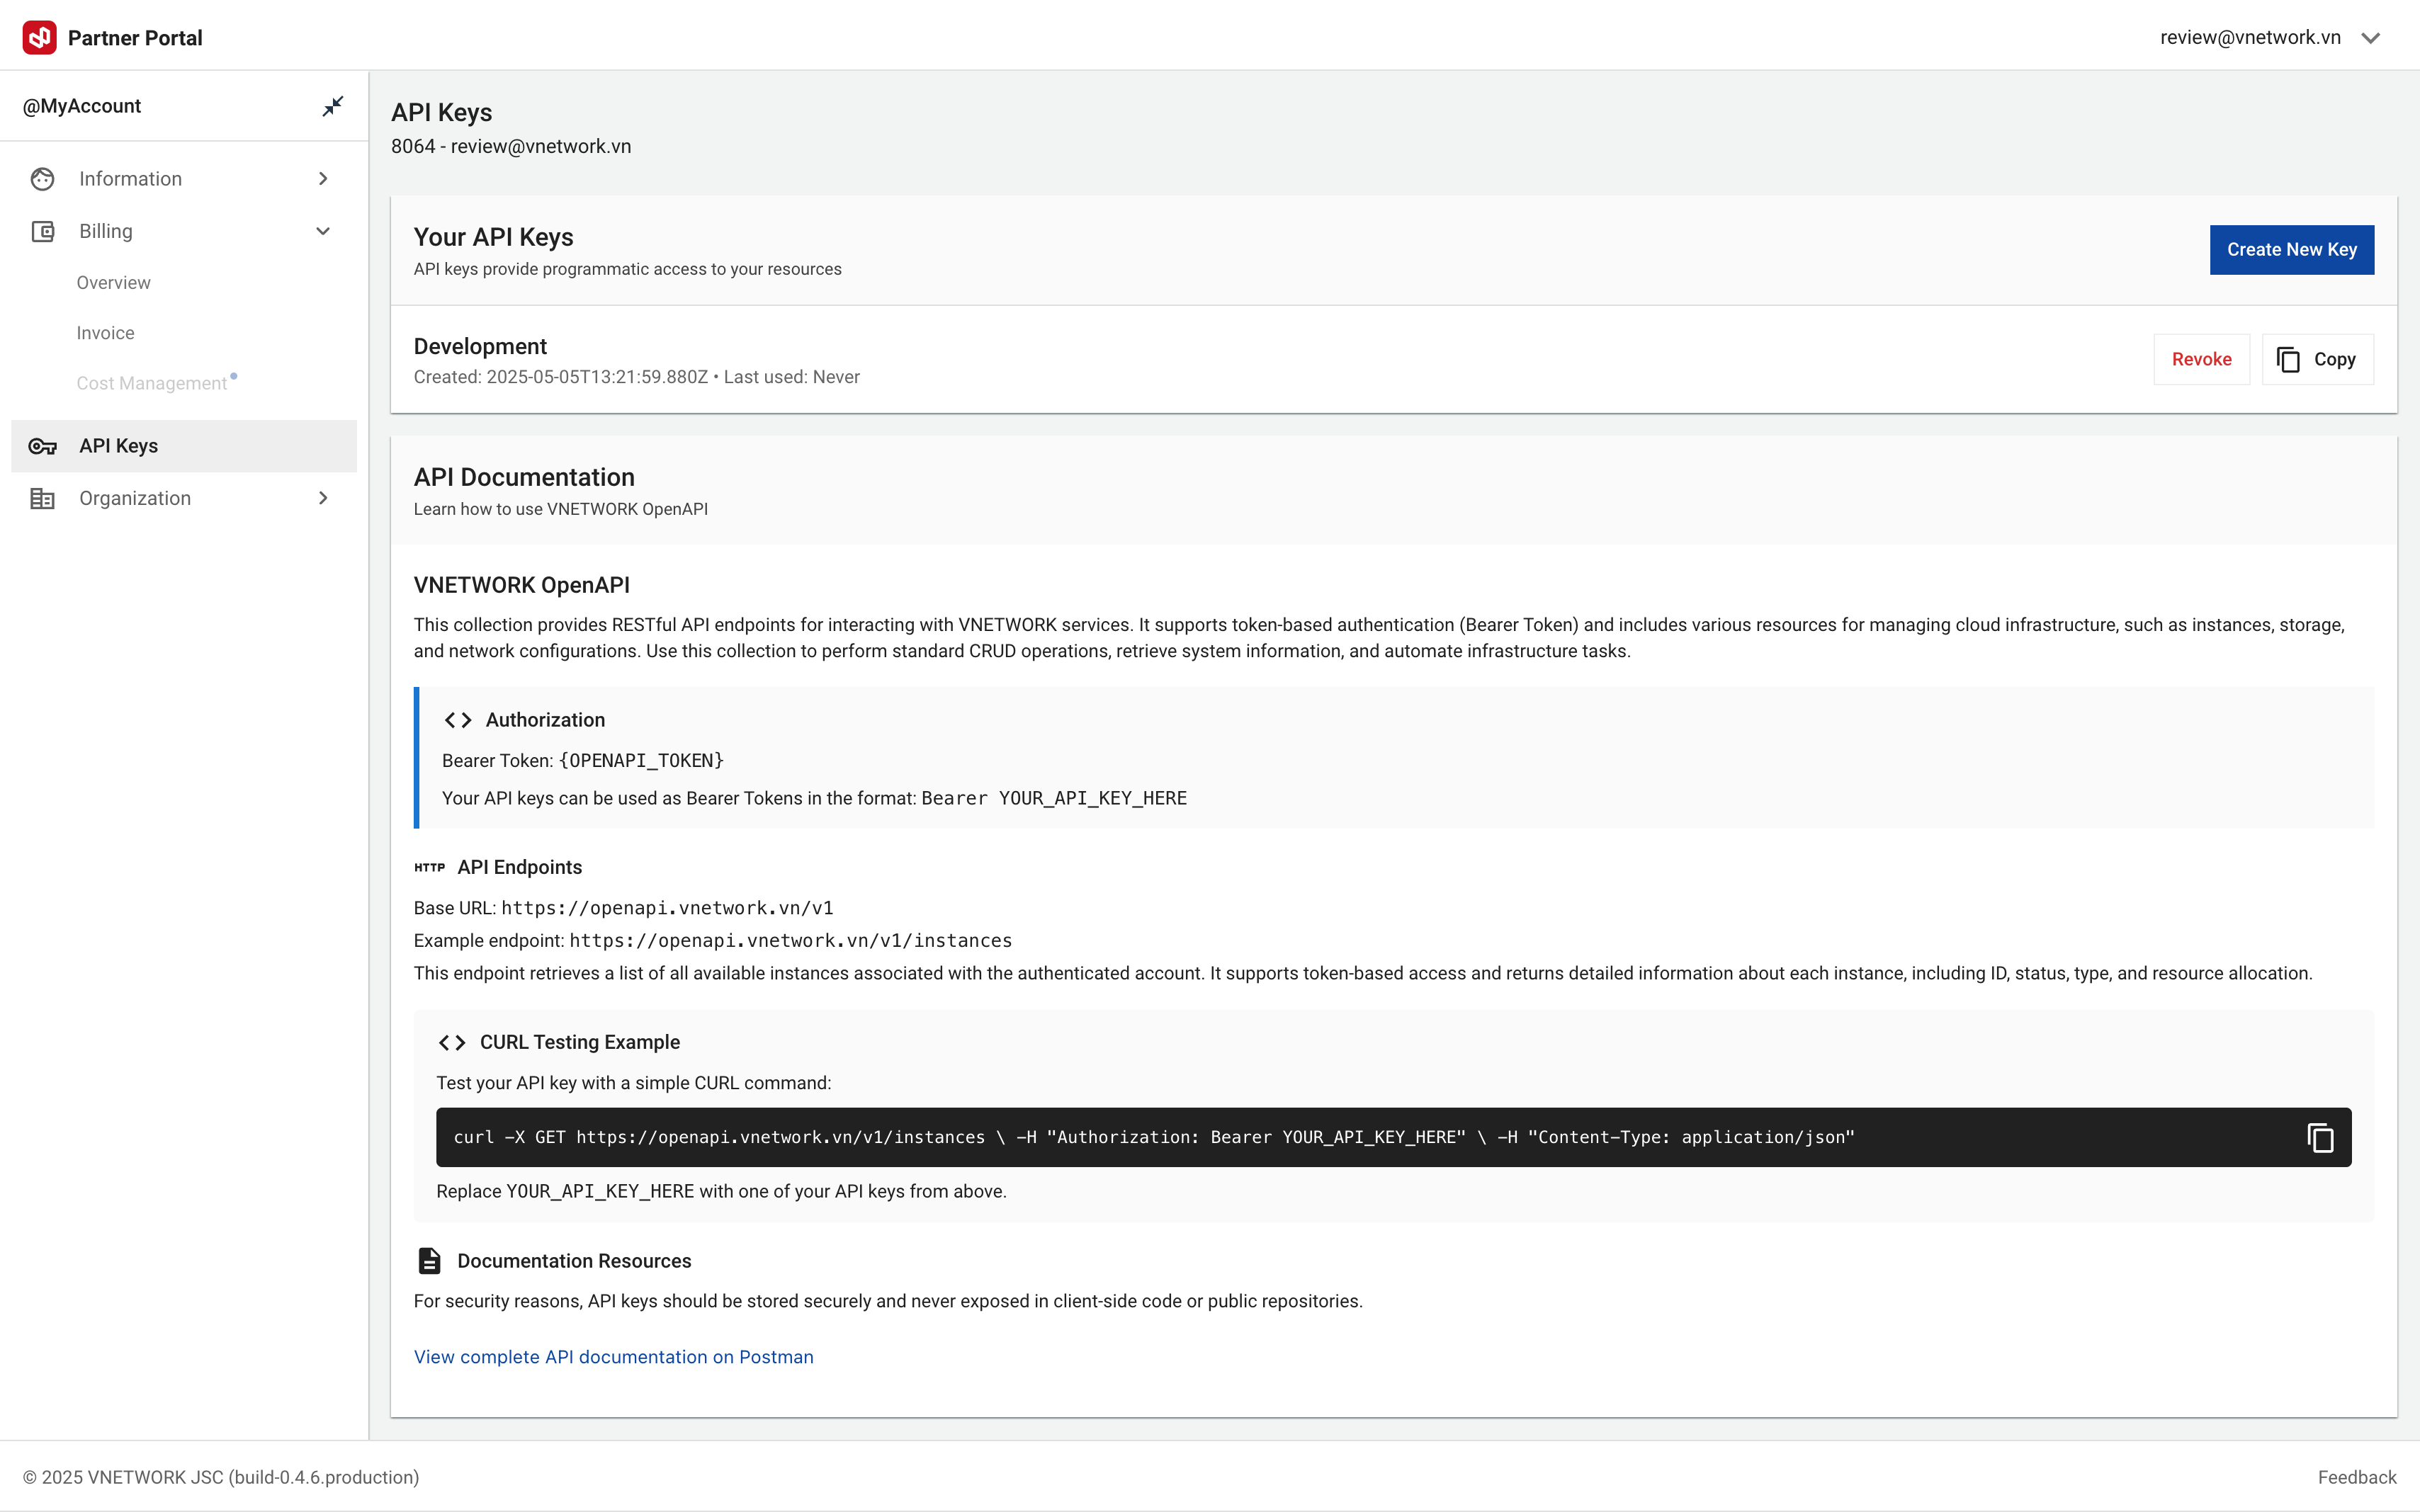Click the Organization building icon
The width and height of the screenshot is (2420, 1512).
tap(42, 498)
